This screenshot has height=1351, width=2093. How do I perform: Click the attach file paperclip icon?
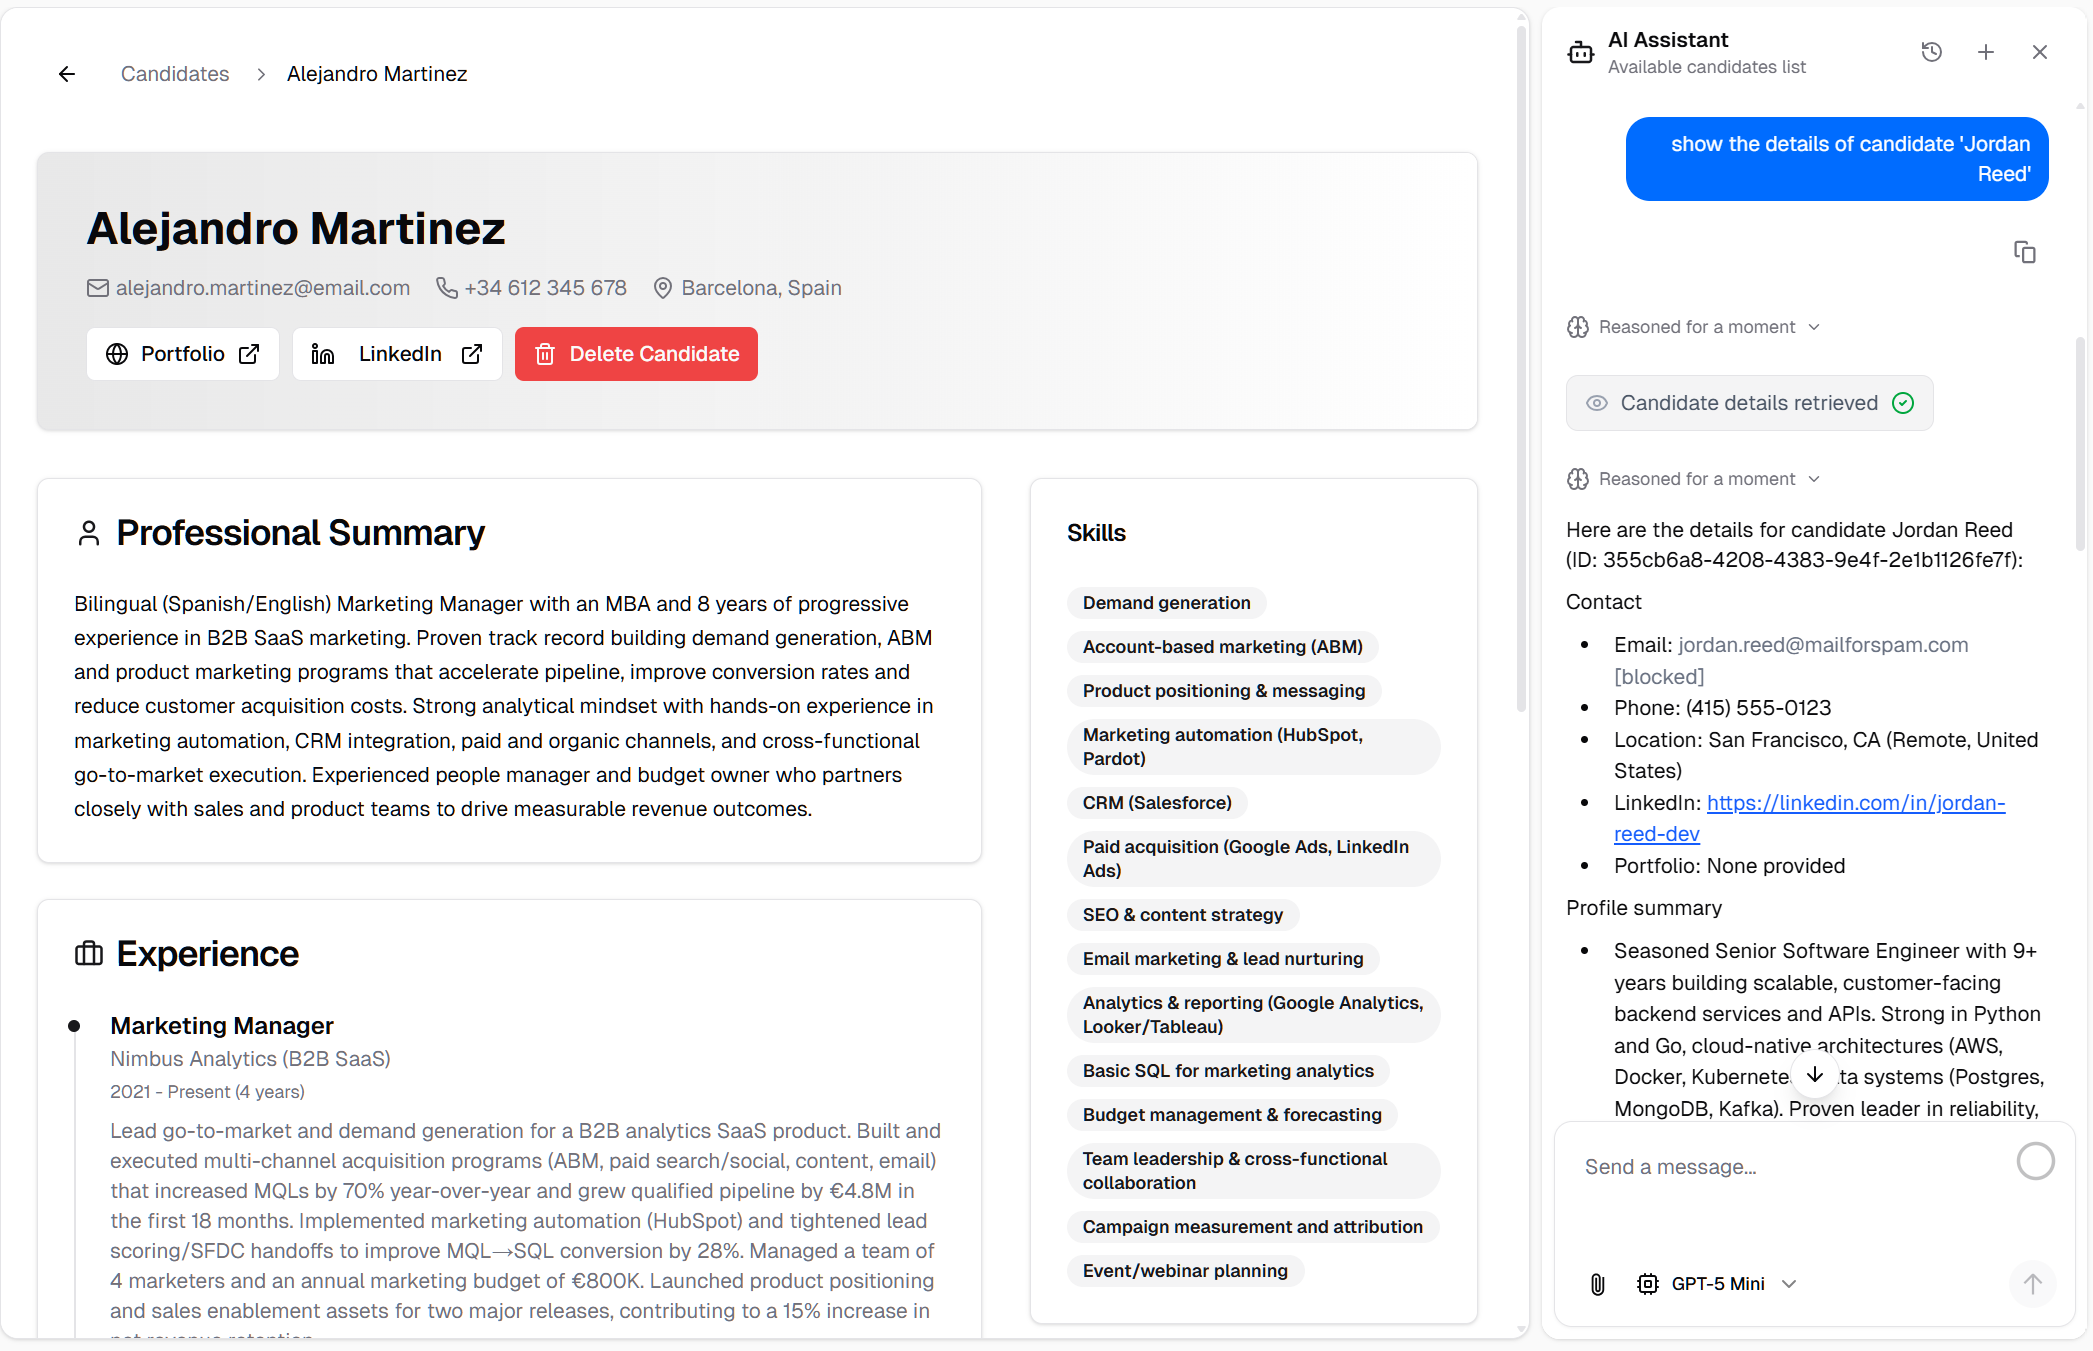coord(1597,1284)
